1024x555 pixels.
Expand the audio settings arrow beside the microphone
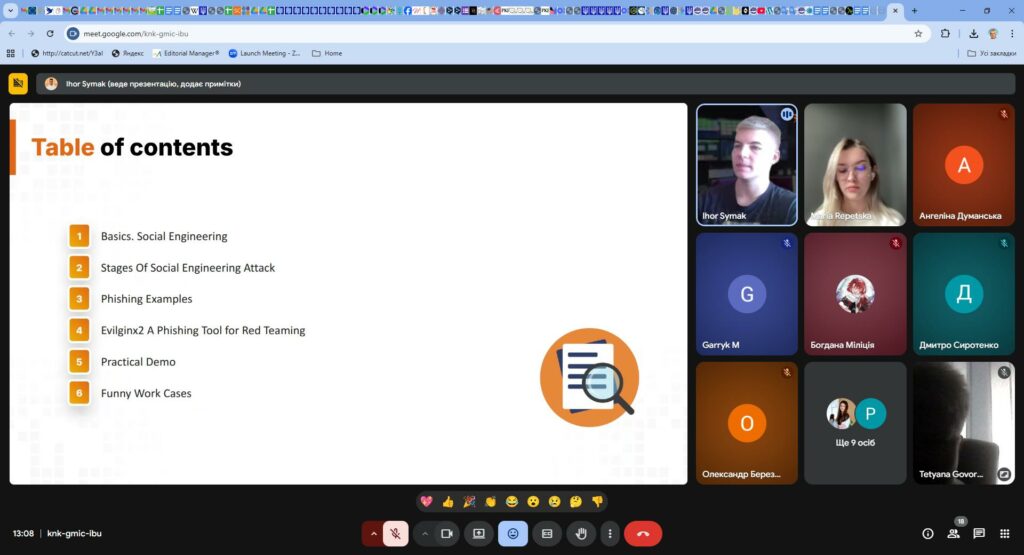point(374,534)
